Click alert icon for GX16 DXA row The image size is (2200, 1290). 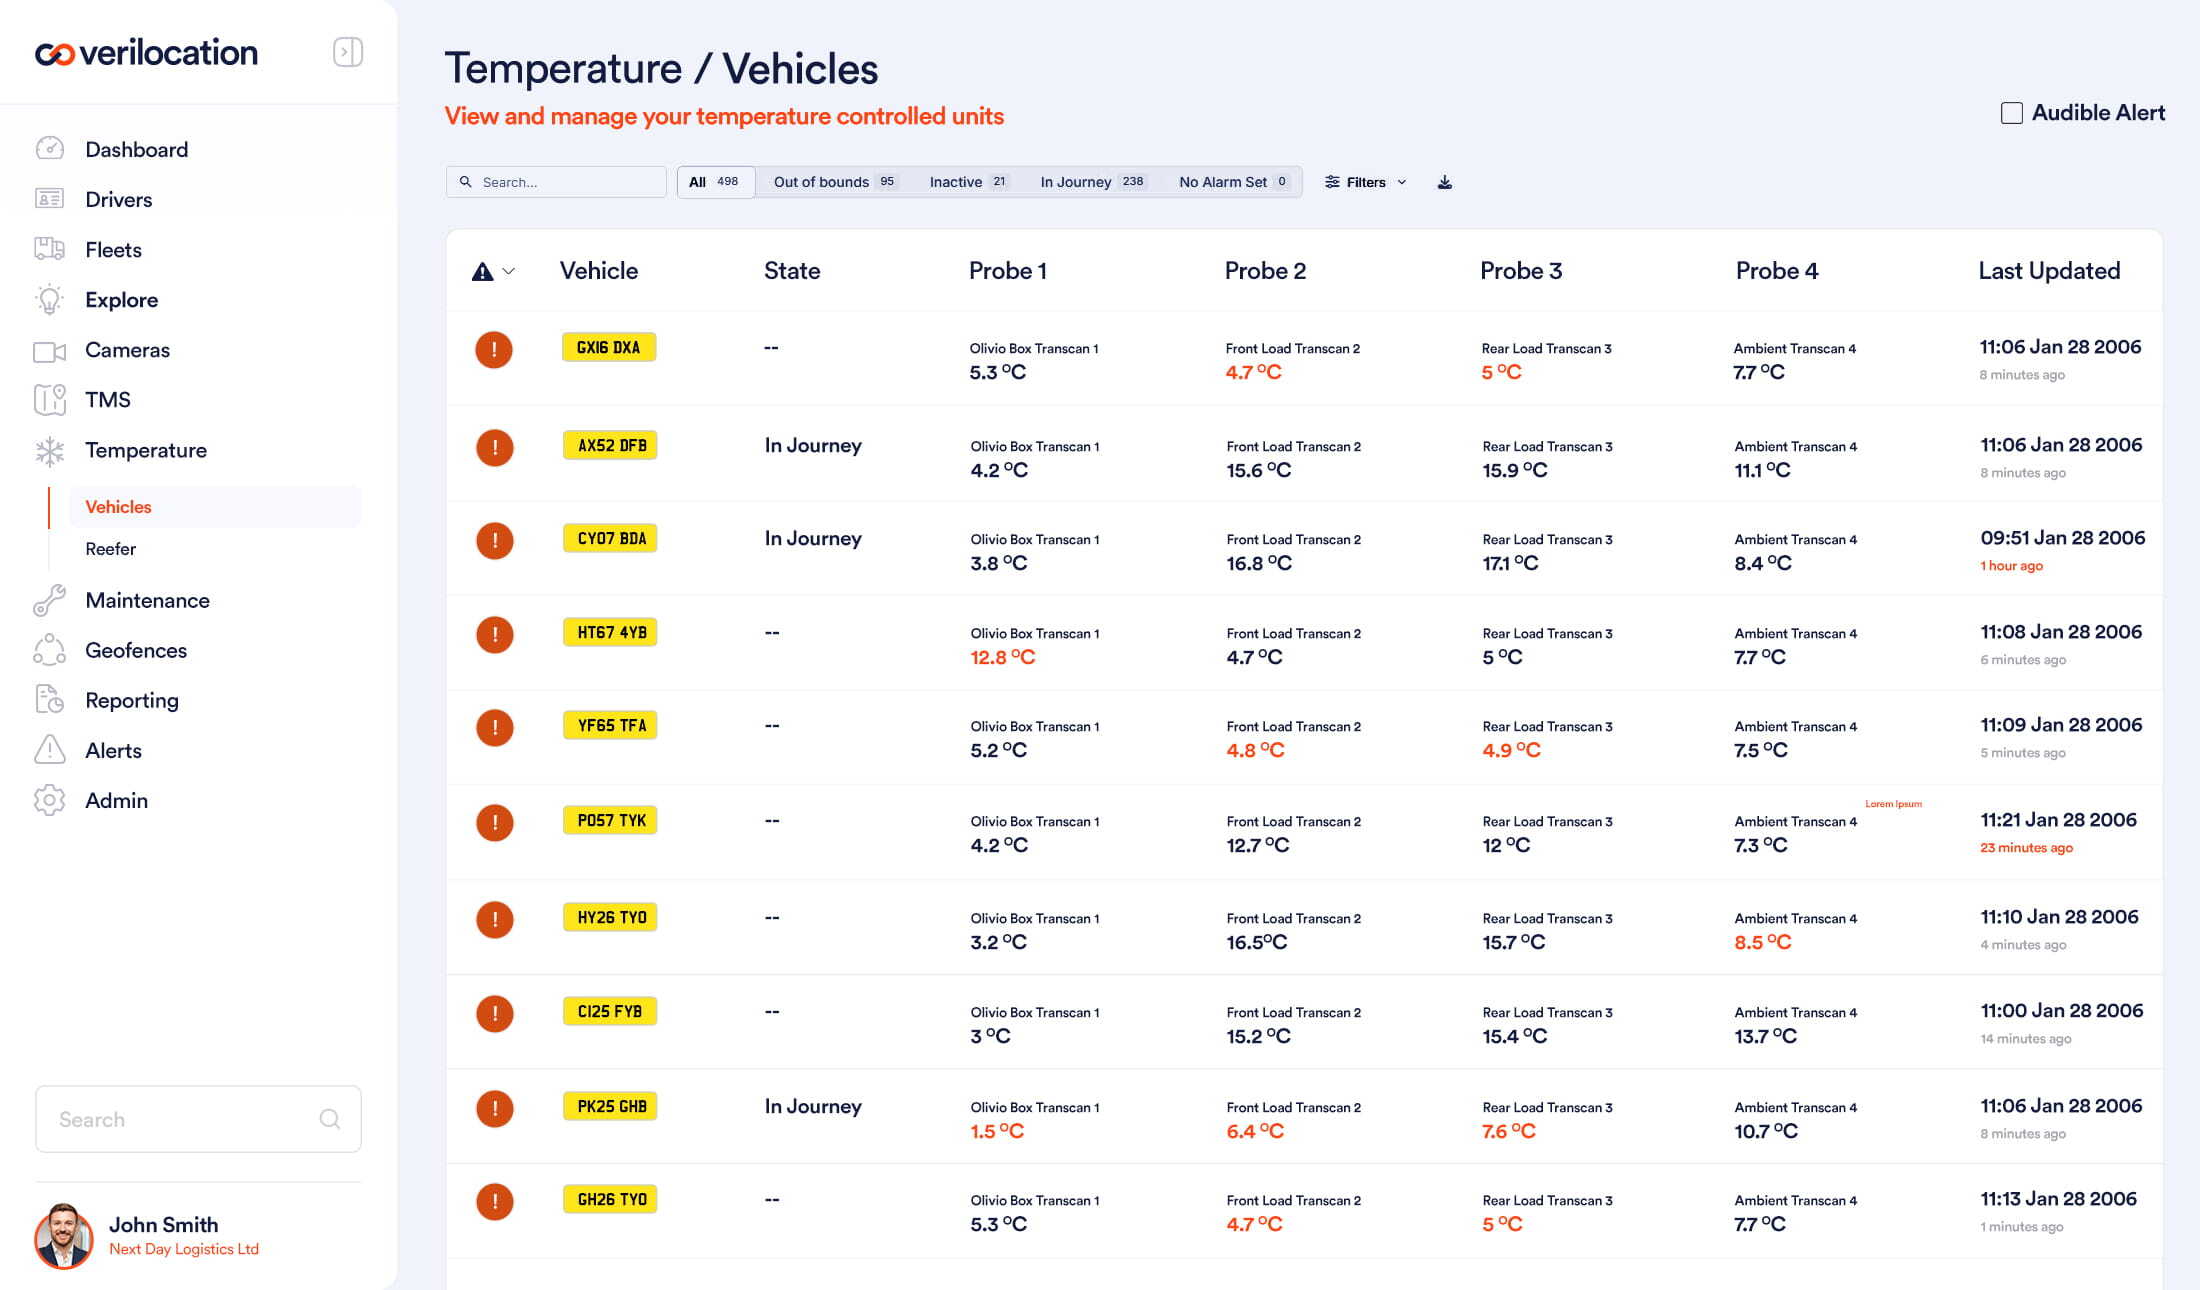click(493, 350)
